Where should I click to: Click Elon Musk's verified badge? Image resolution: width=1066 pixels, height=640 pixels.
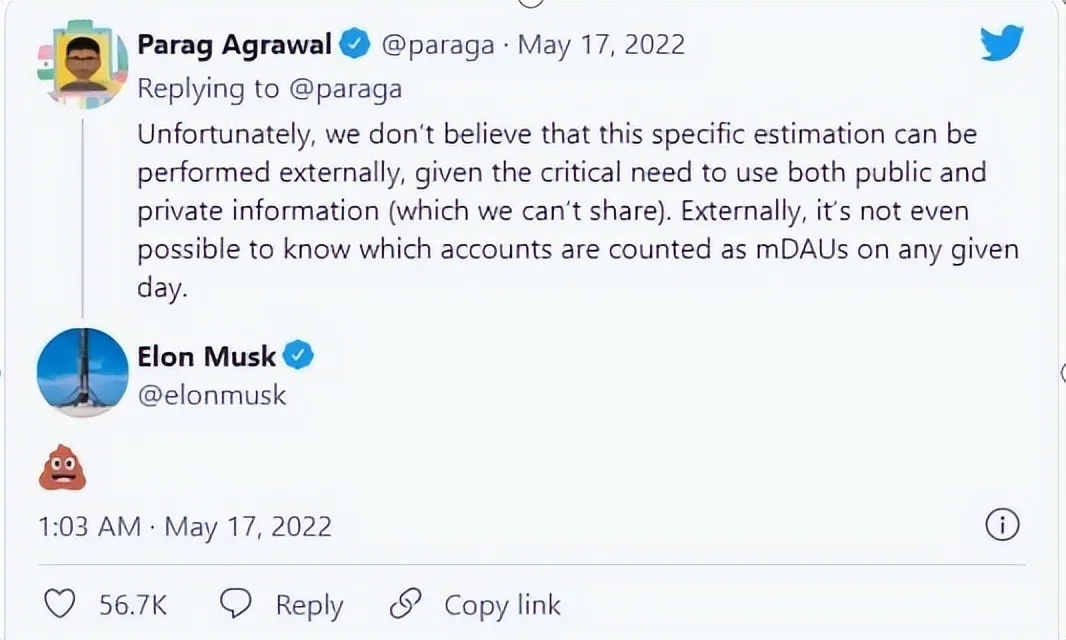(x=298, y=355)
